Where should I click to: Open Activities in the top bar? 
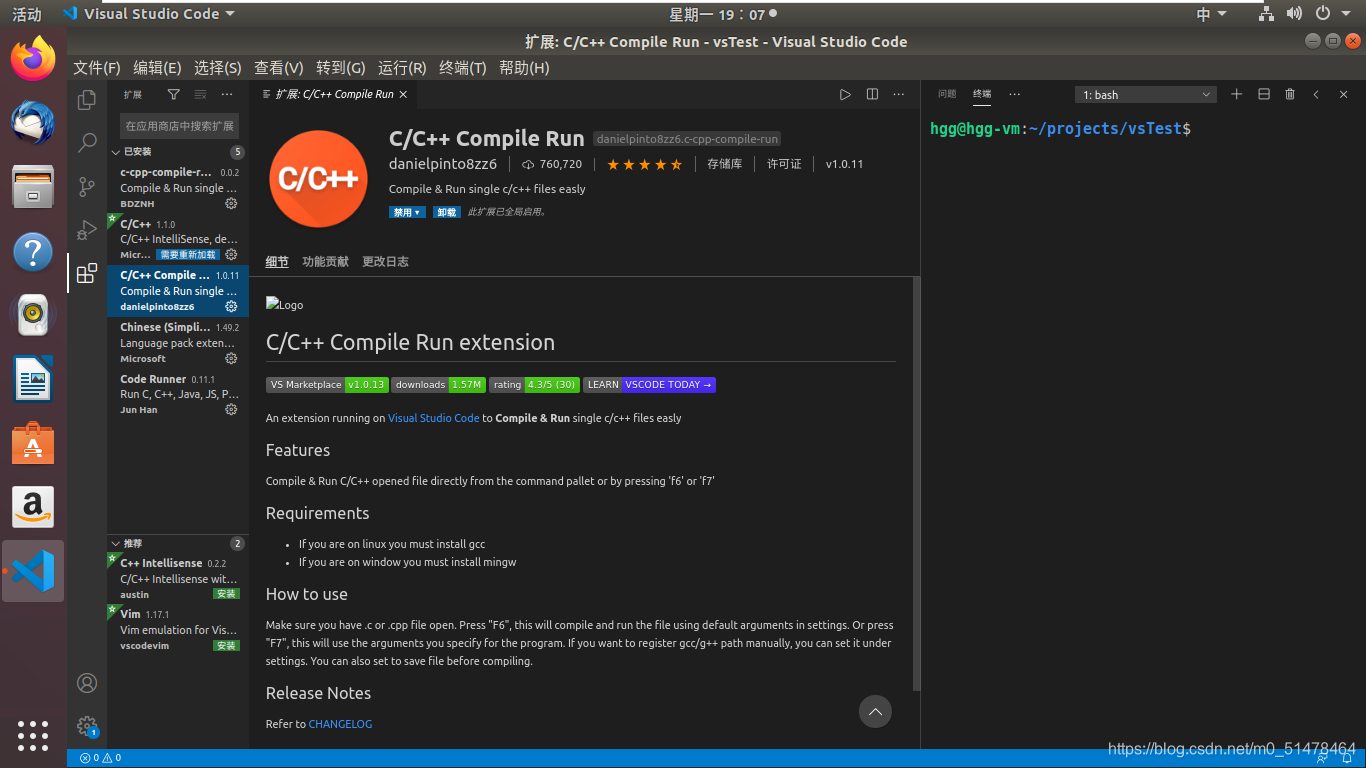(27, 14)
